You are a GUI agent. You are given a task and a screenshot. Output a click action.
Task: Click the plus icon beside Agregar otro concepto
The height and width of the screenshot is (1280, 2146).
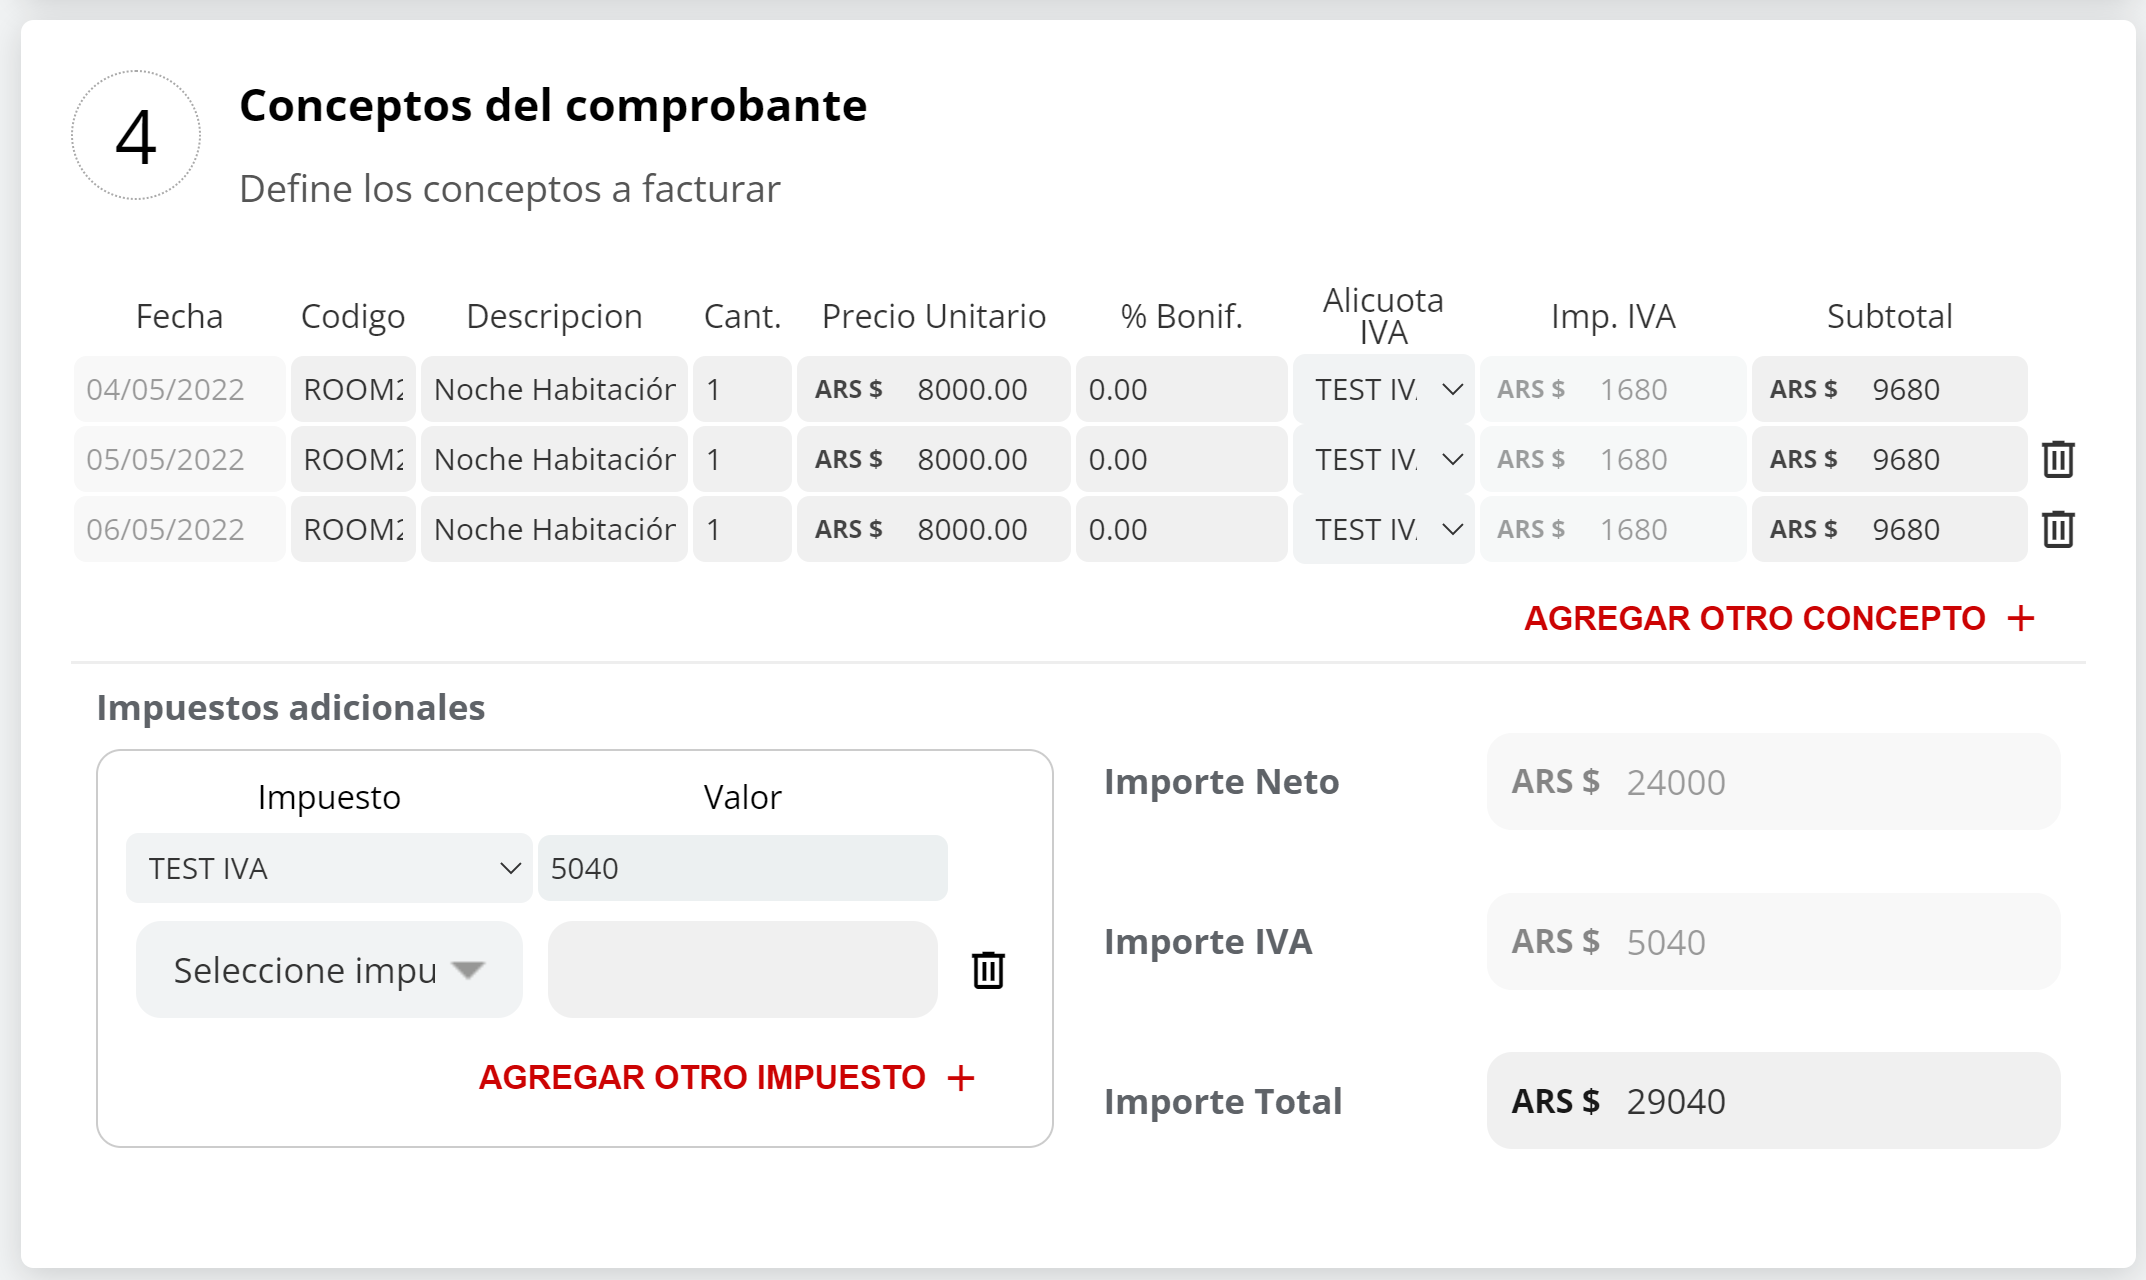(x=2021, y=618)
